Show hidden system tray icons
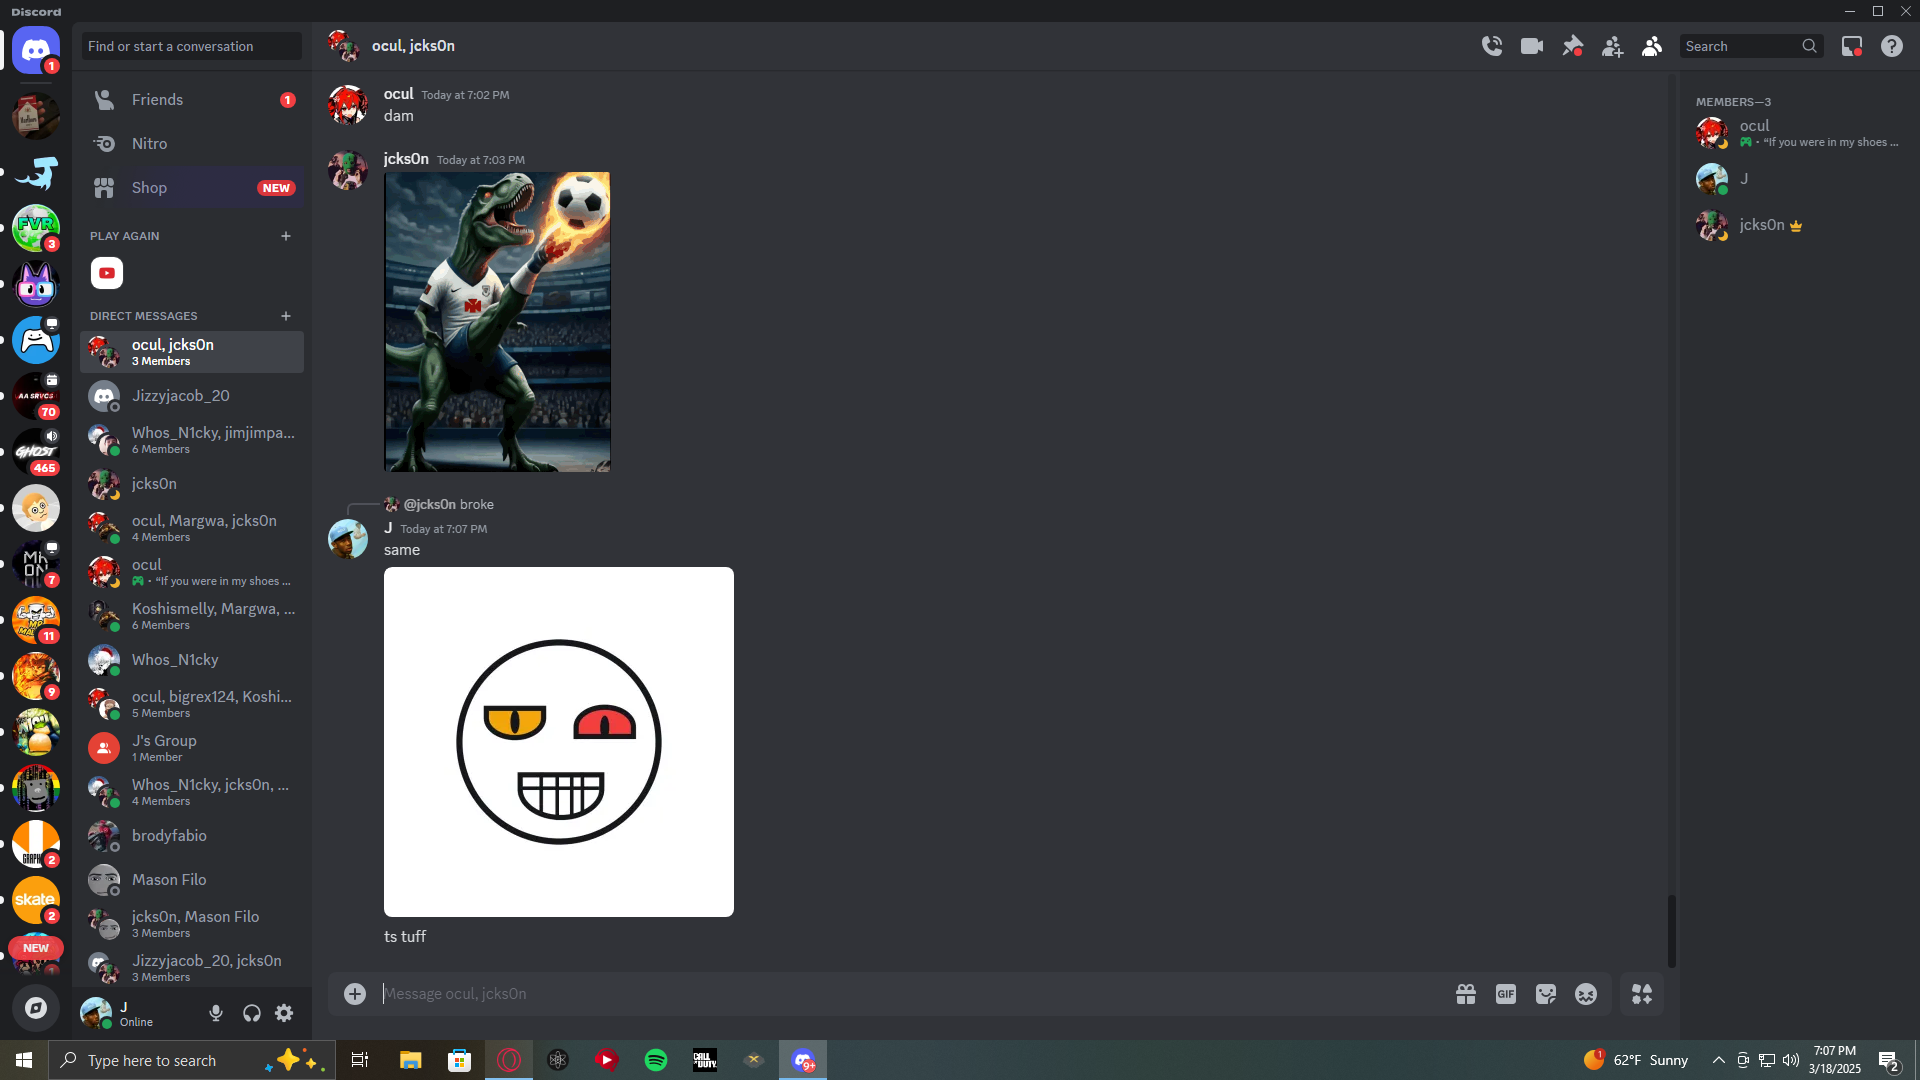Image resolution: width=1920 pixels, height=1080 pixels. pos(1719,1060)
